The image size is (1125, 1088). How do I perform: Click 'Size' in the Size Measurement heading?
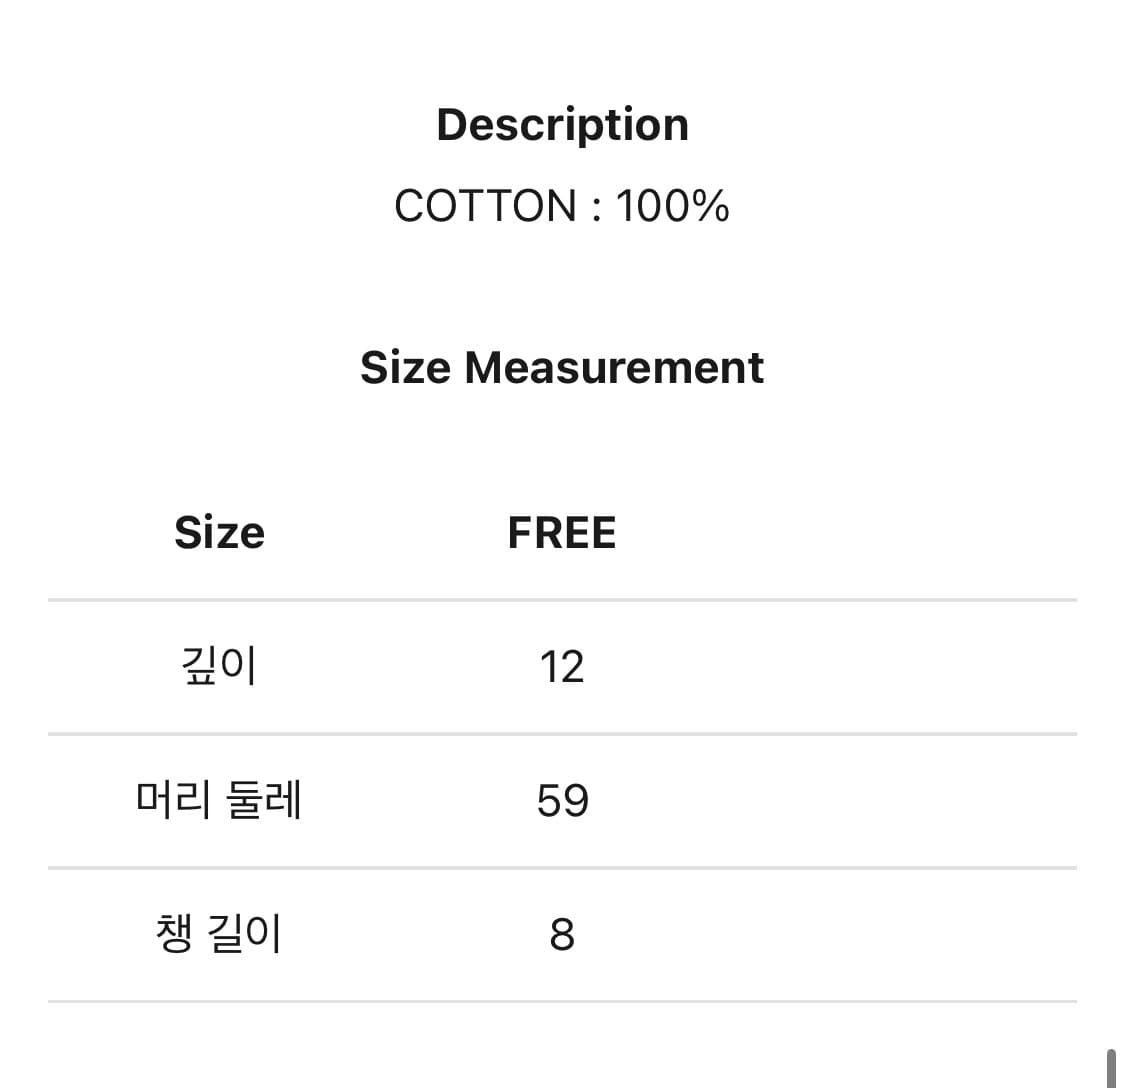tap(405, 368)
